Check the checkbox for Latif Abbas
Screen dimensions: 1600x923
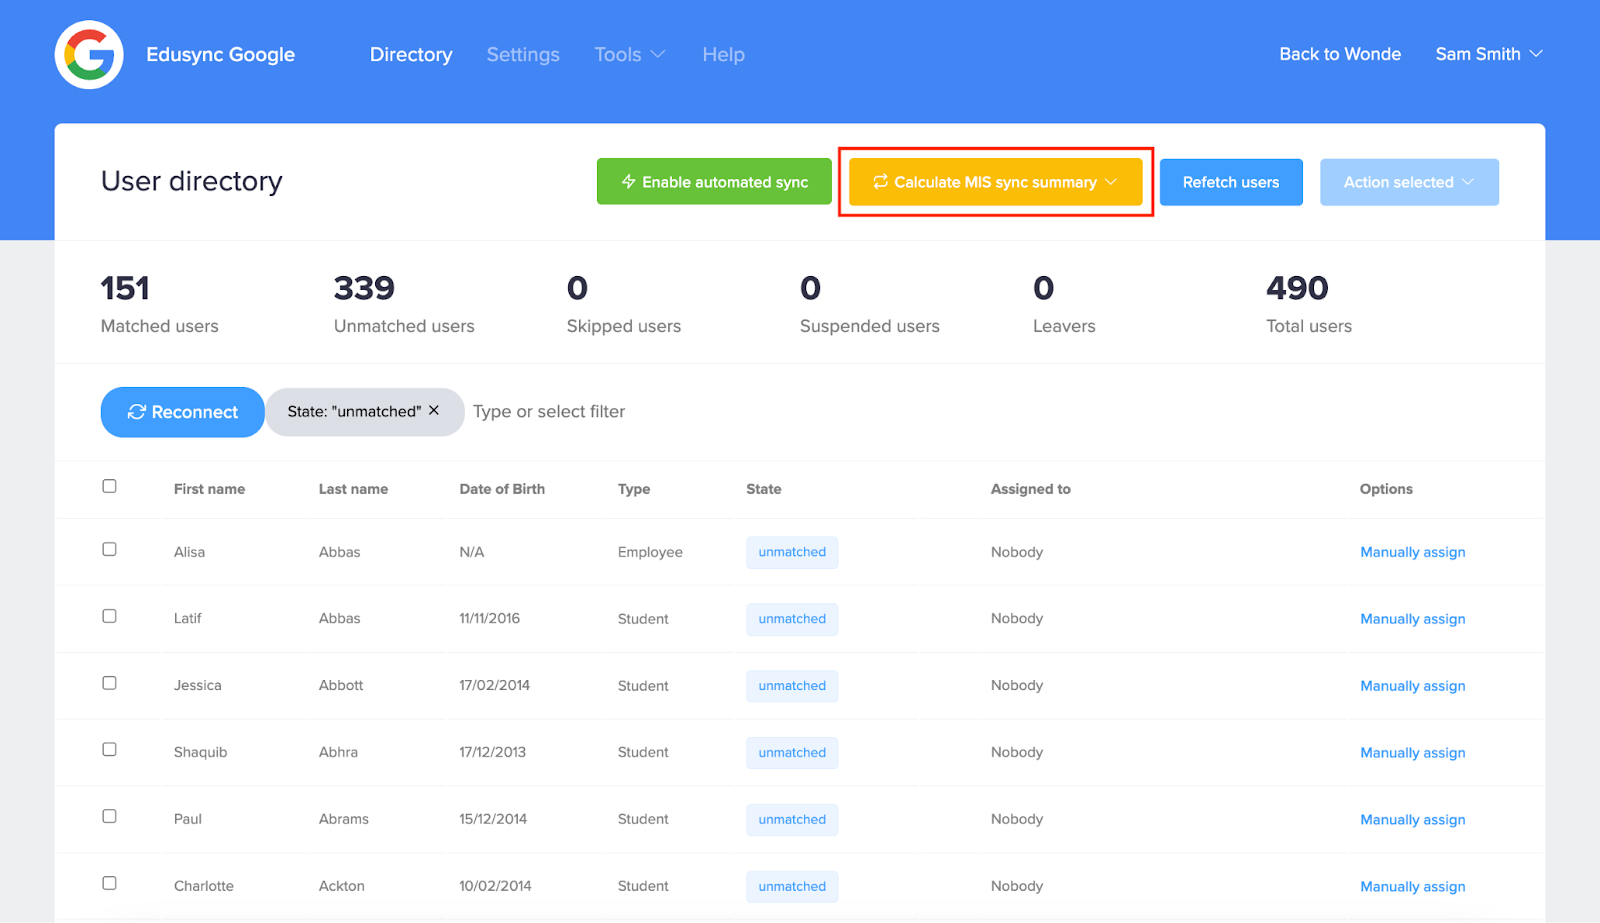109,616
